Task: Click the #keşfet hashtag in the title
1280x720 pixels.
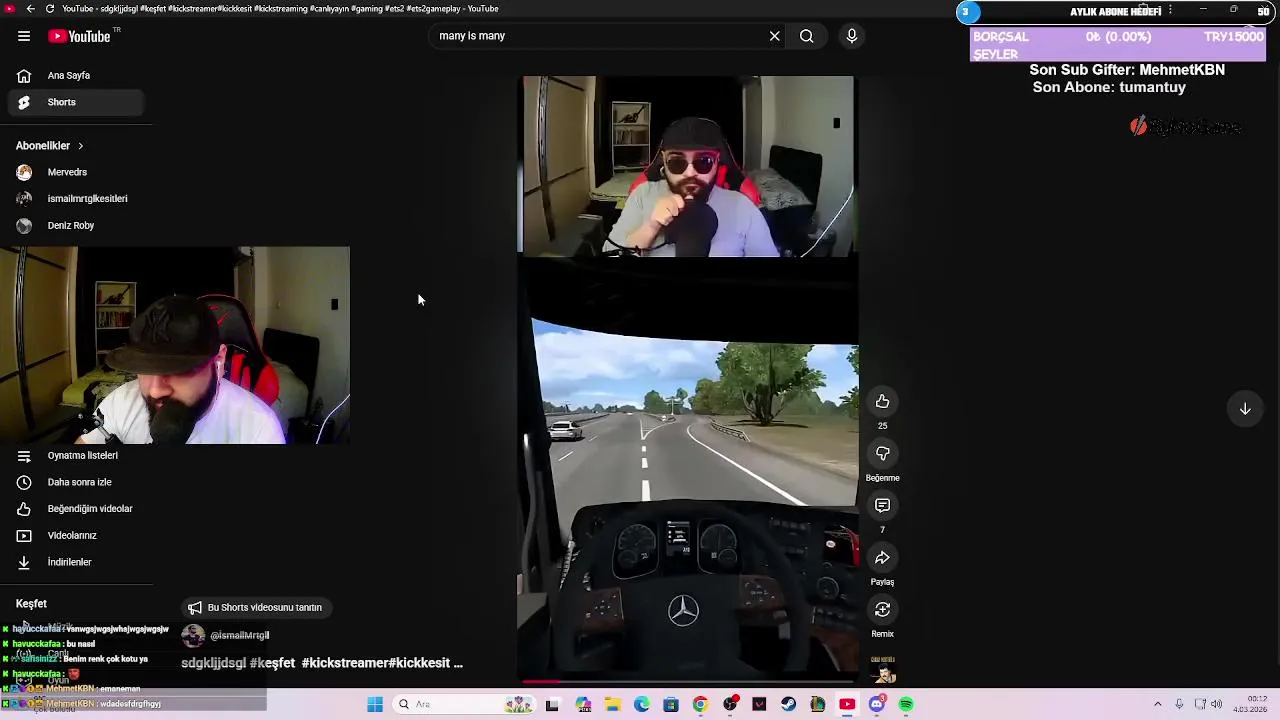Action: pos(272,663)
